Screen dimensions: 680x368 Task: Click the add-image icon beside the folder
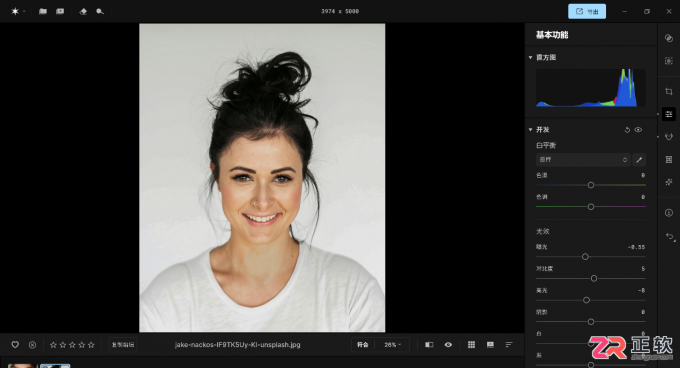[x=60, y=11]
